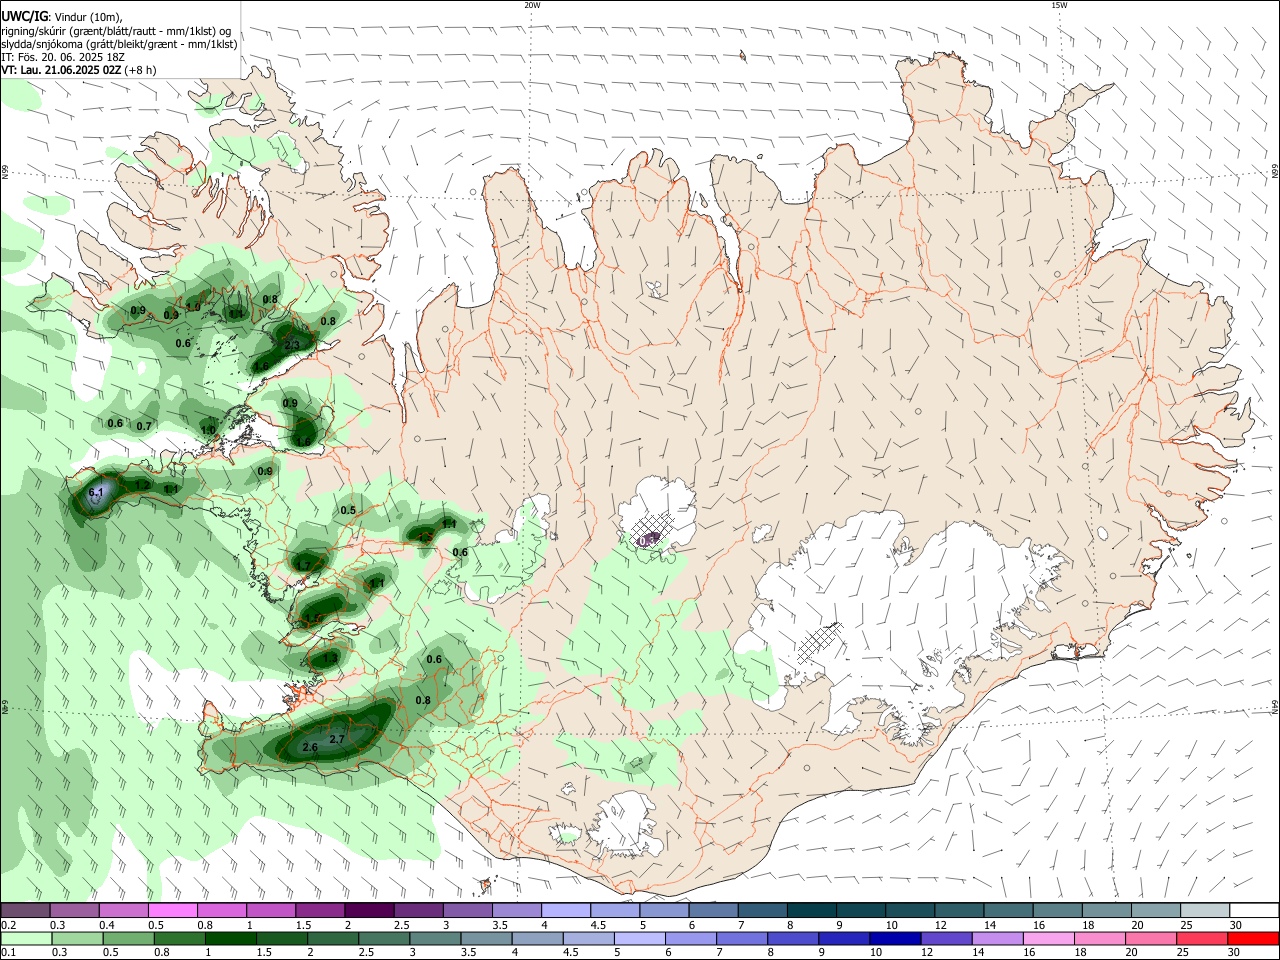The height and width of the screenshot is (960, 1280).
Task: Click the 0.2 label on the snow scale
Action: (x=8, y=925)
